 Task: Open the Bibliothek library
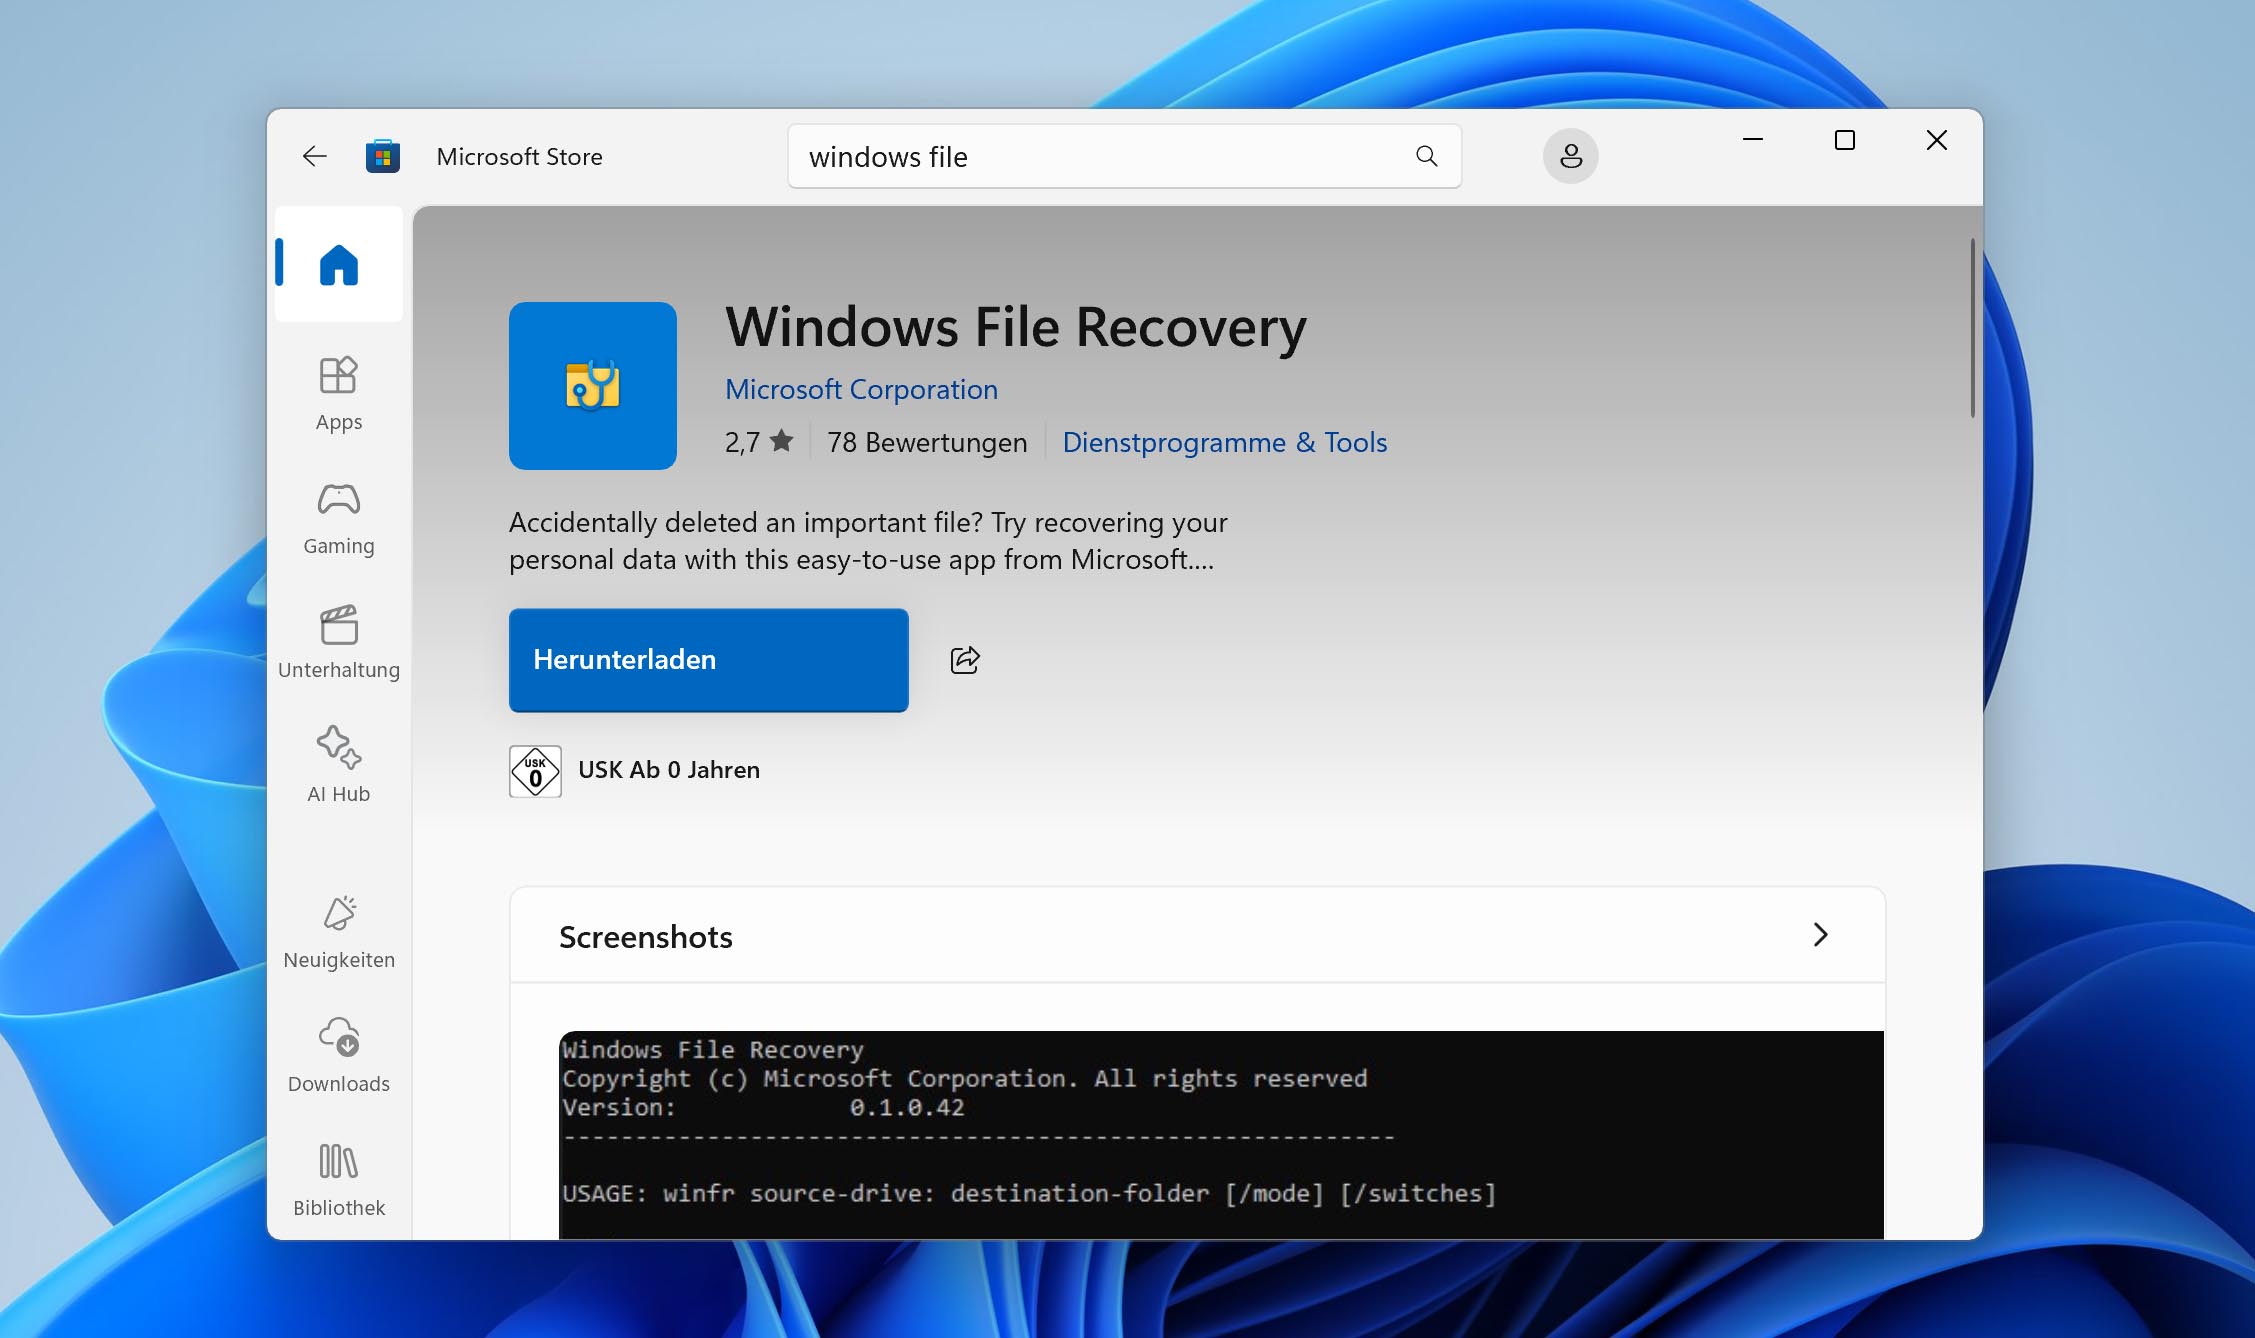coord(339,1180)
